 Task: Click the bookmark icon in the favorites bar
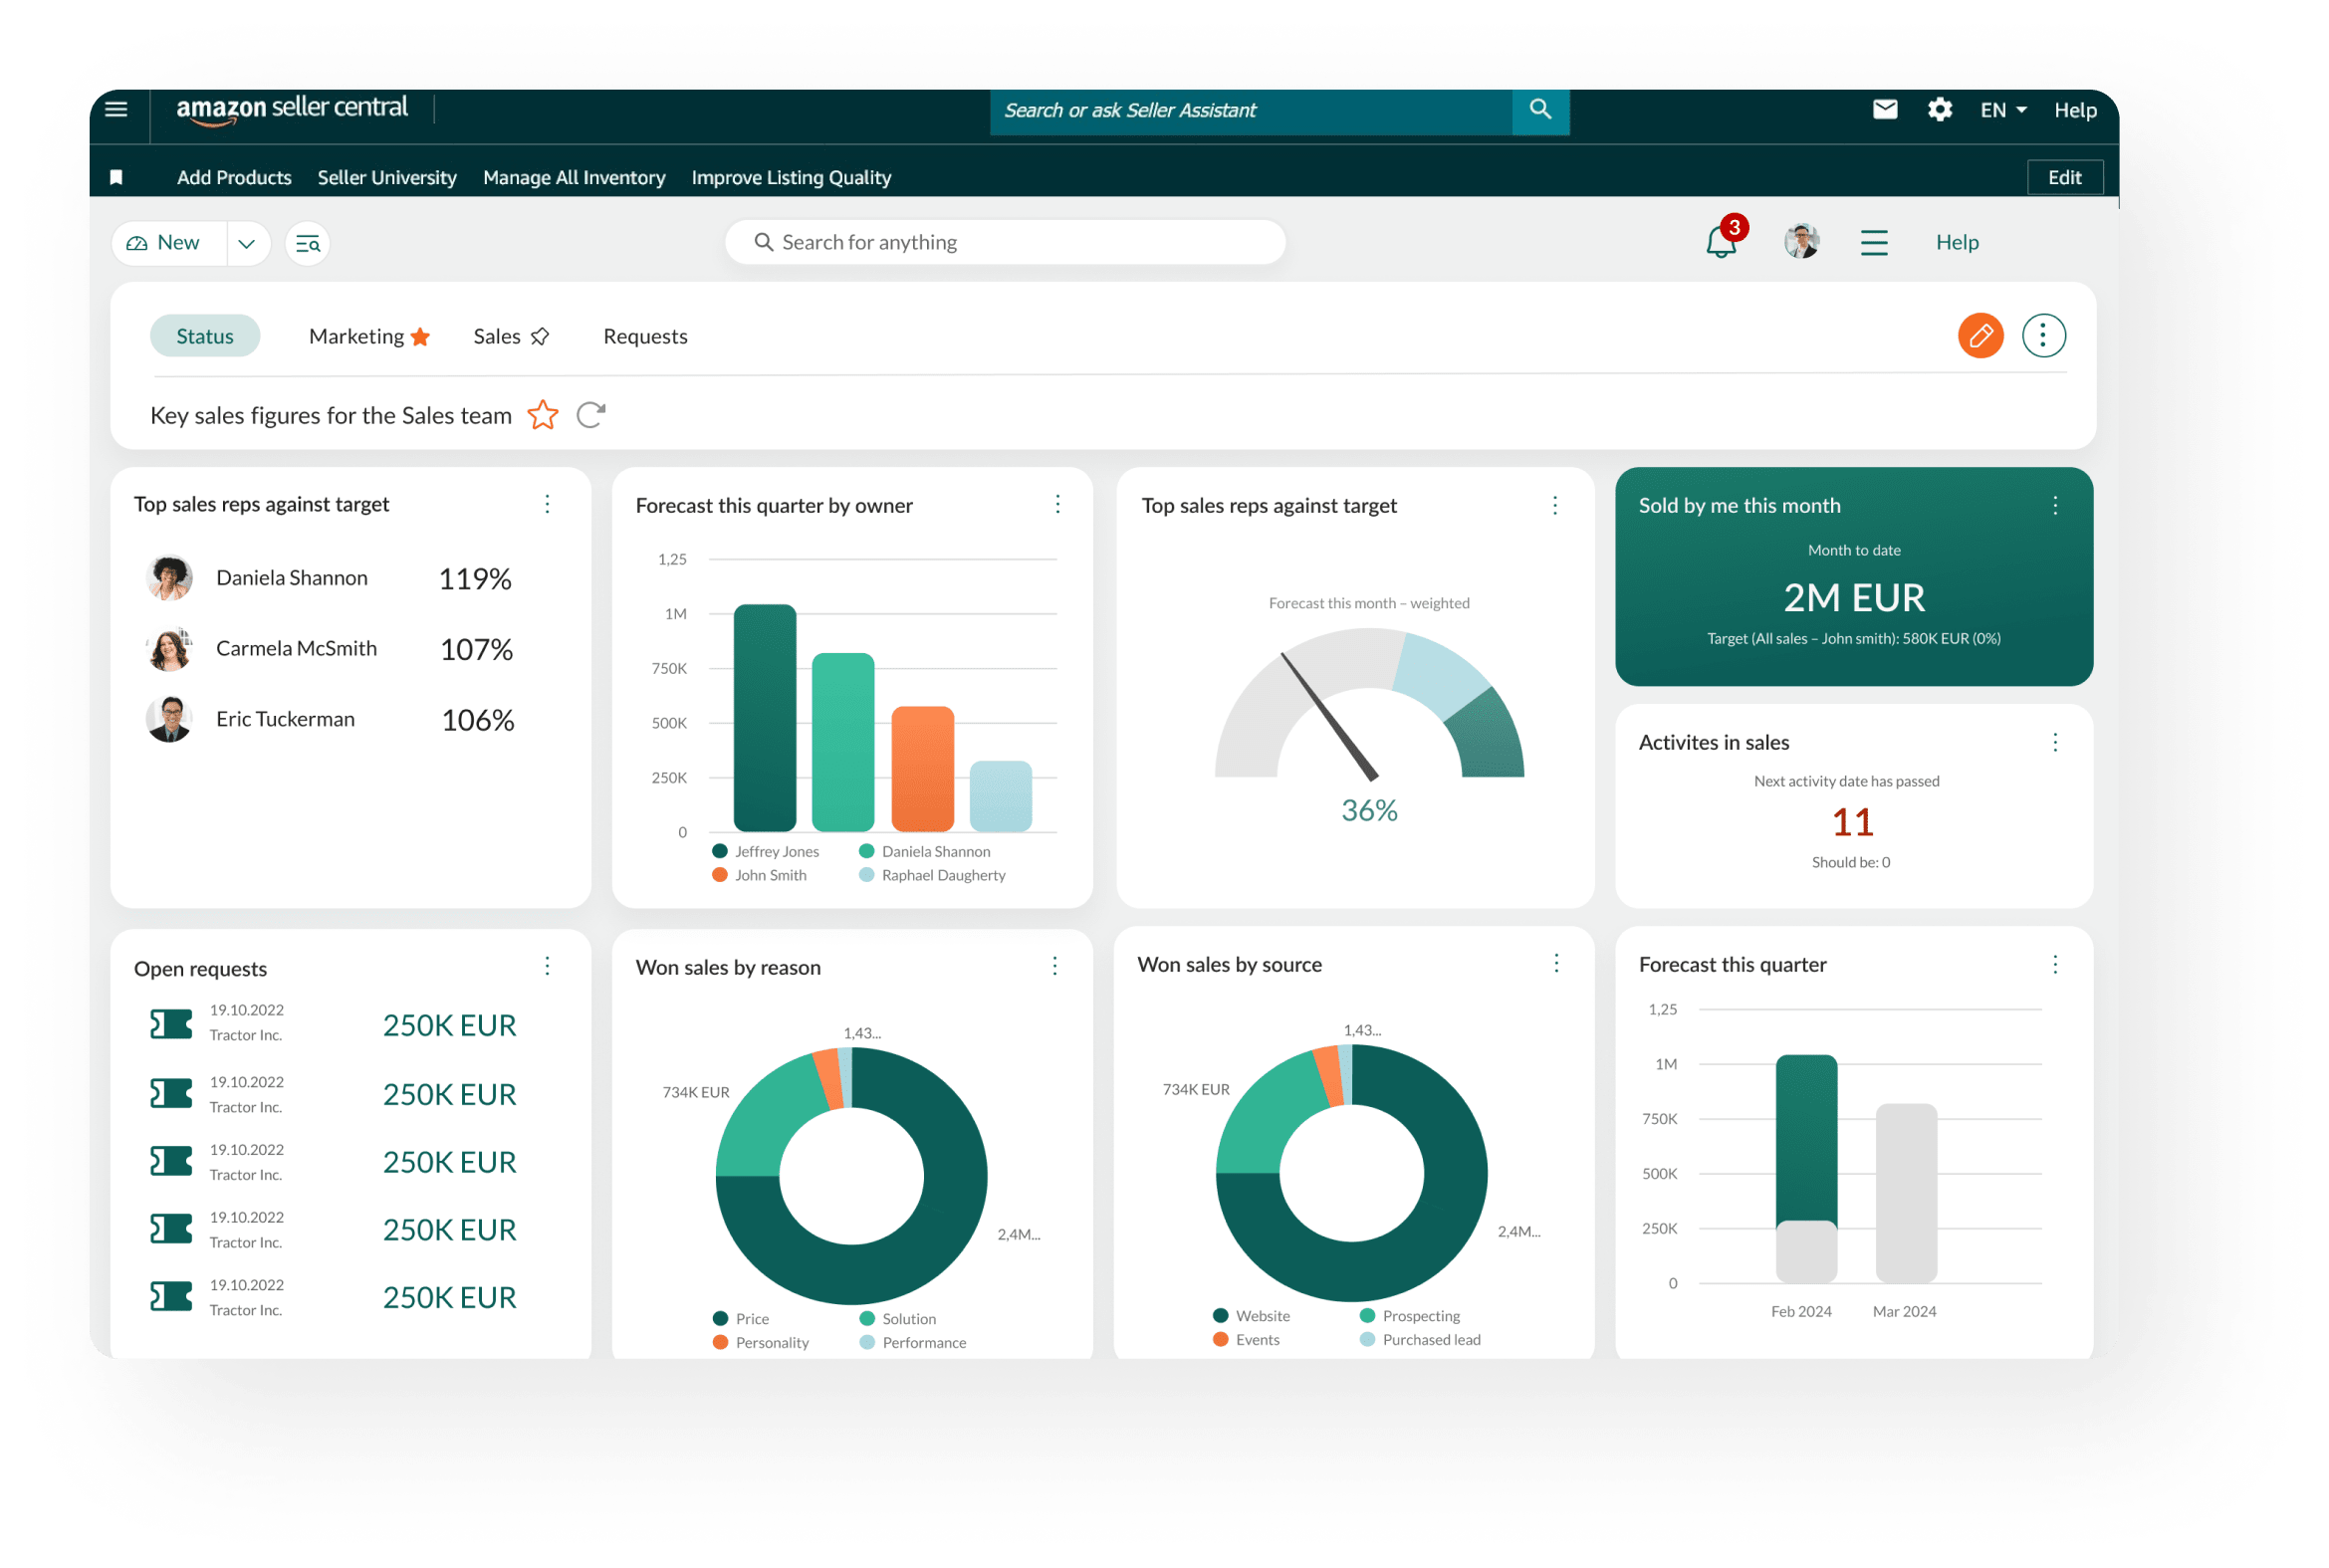point(116,177)
